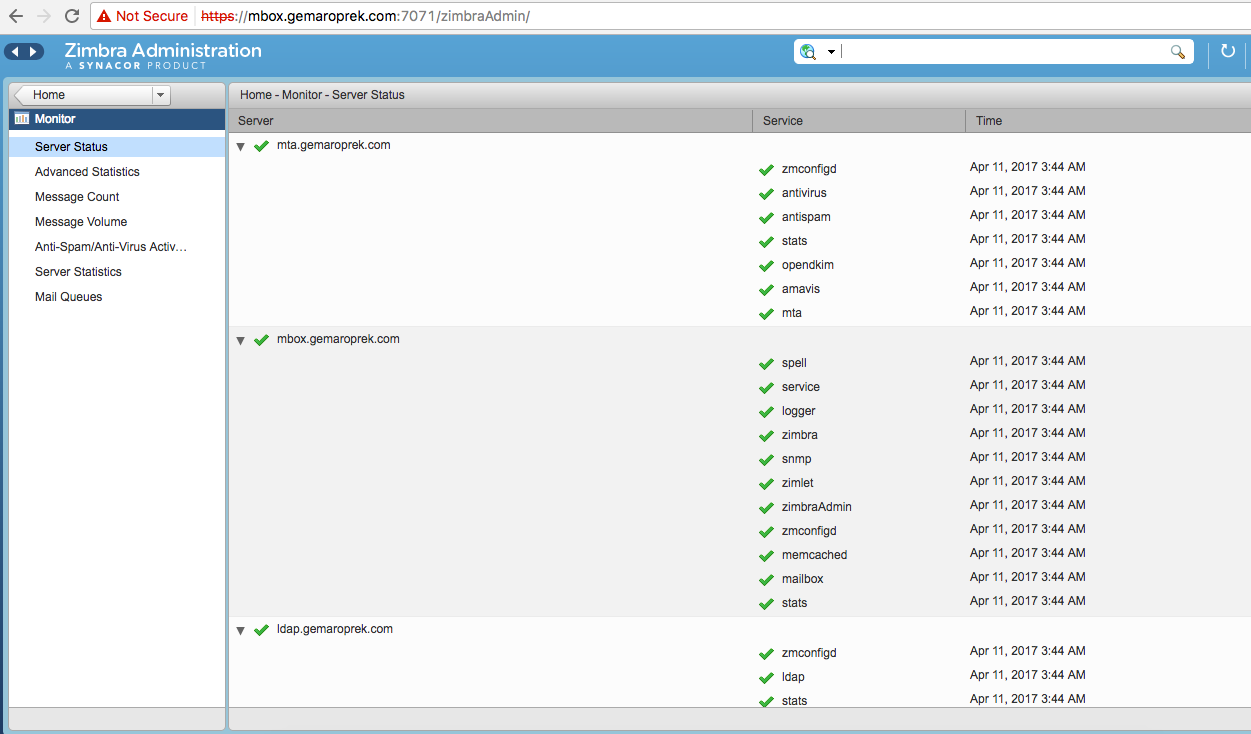This screenshot has width=1251, height=734.
Task: Click the opendkim service name
Action: [x=808, y=265]
